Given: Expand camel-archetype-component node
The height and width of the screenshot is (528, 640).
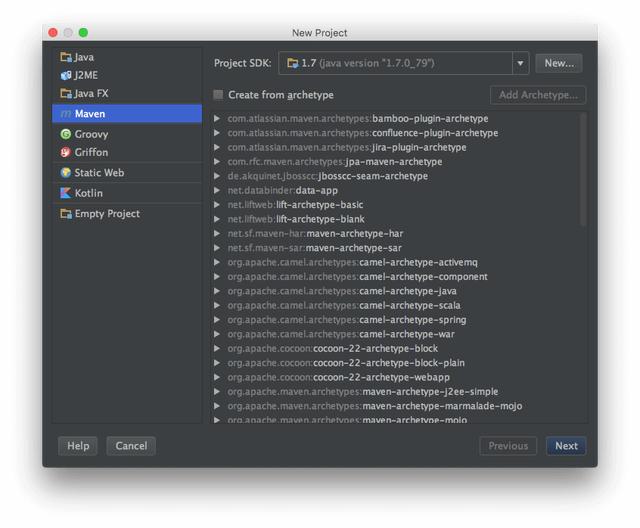Looking at the screenshot, I should (217, 277).
